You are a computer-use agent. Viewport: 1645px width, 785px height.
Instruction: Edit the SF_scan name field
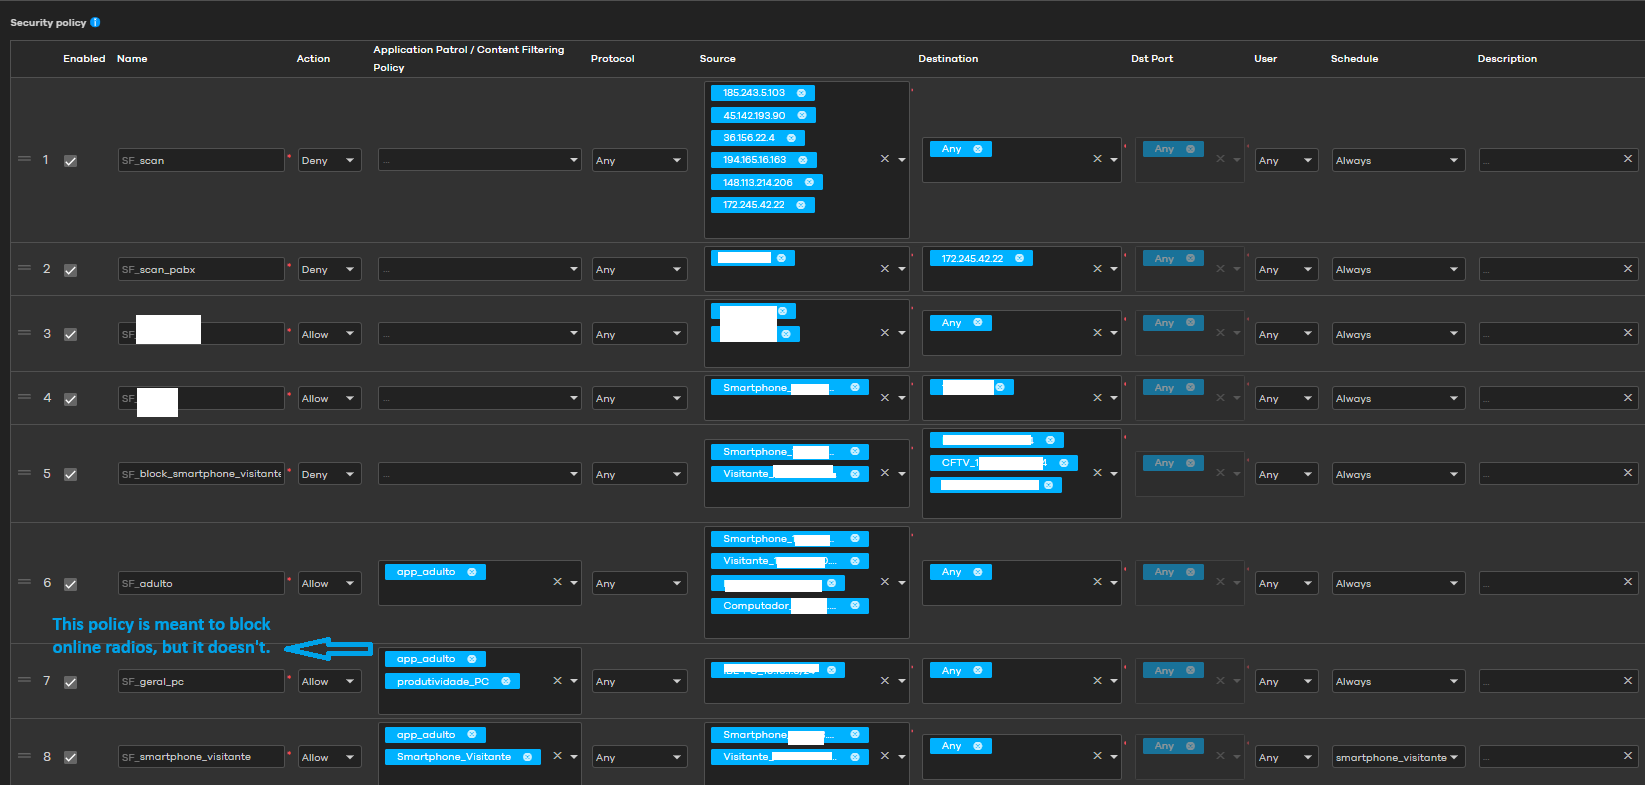coord(201,160)
